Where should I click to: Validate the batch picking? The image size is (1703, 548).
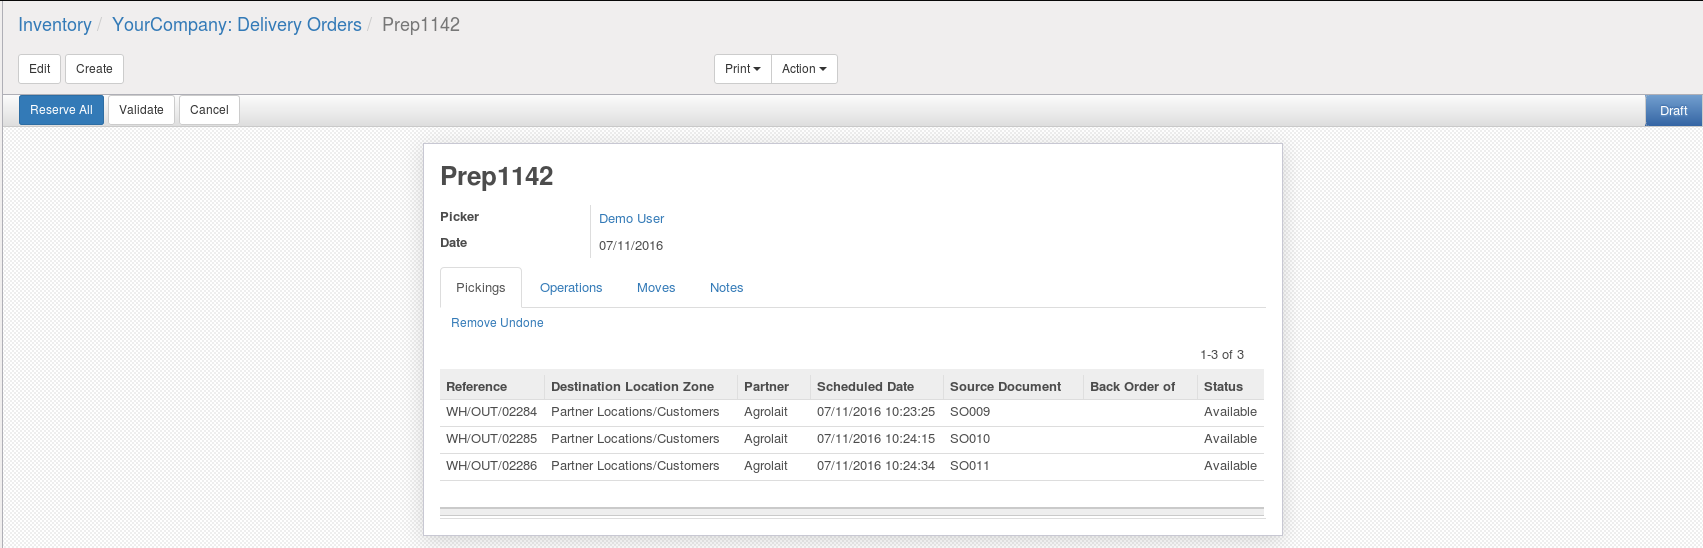(141, 110)
